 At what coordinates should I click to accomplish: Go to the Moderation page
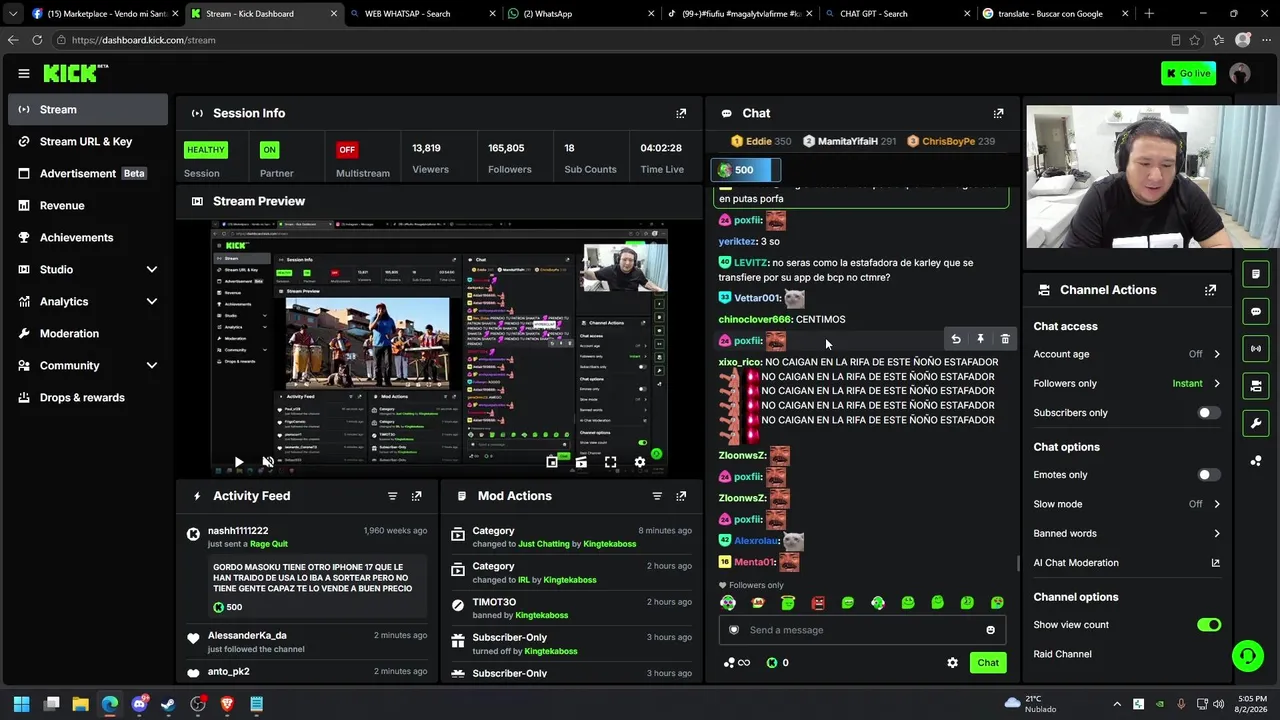coord(88,333)
